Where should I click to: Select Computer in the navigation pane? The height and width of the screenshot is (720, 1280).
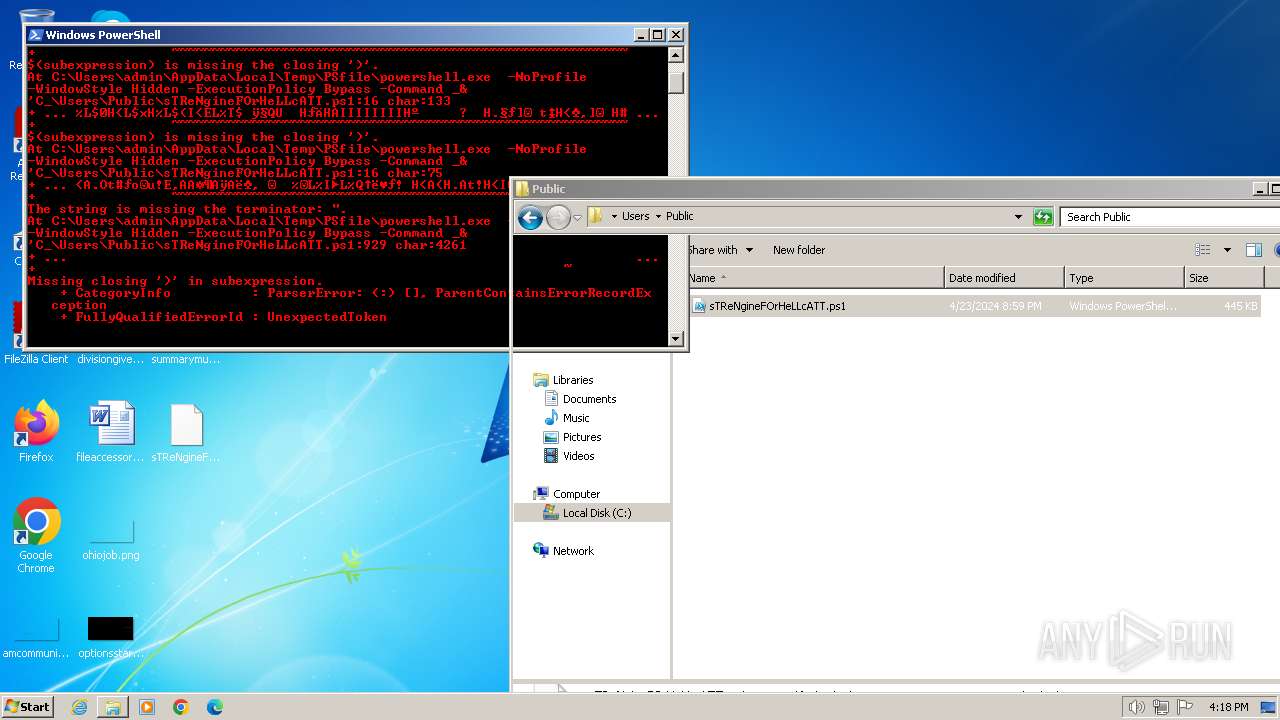click(576, 494)
